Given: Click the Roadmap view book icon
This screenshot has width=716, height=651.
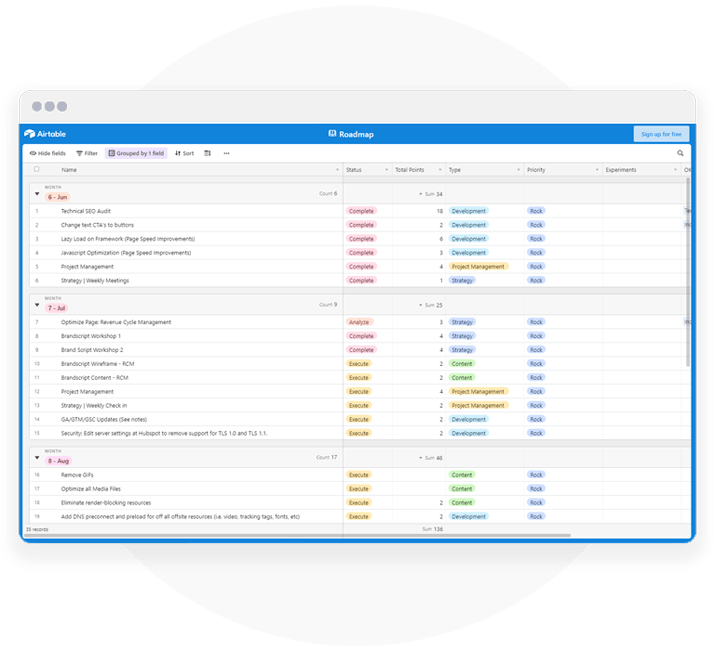Looking at the screenshot, I should click(332, 133).
